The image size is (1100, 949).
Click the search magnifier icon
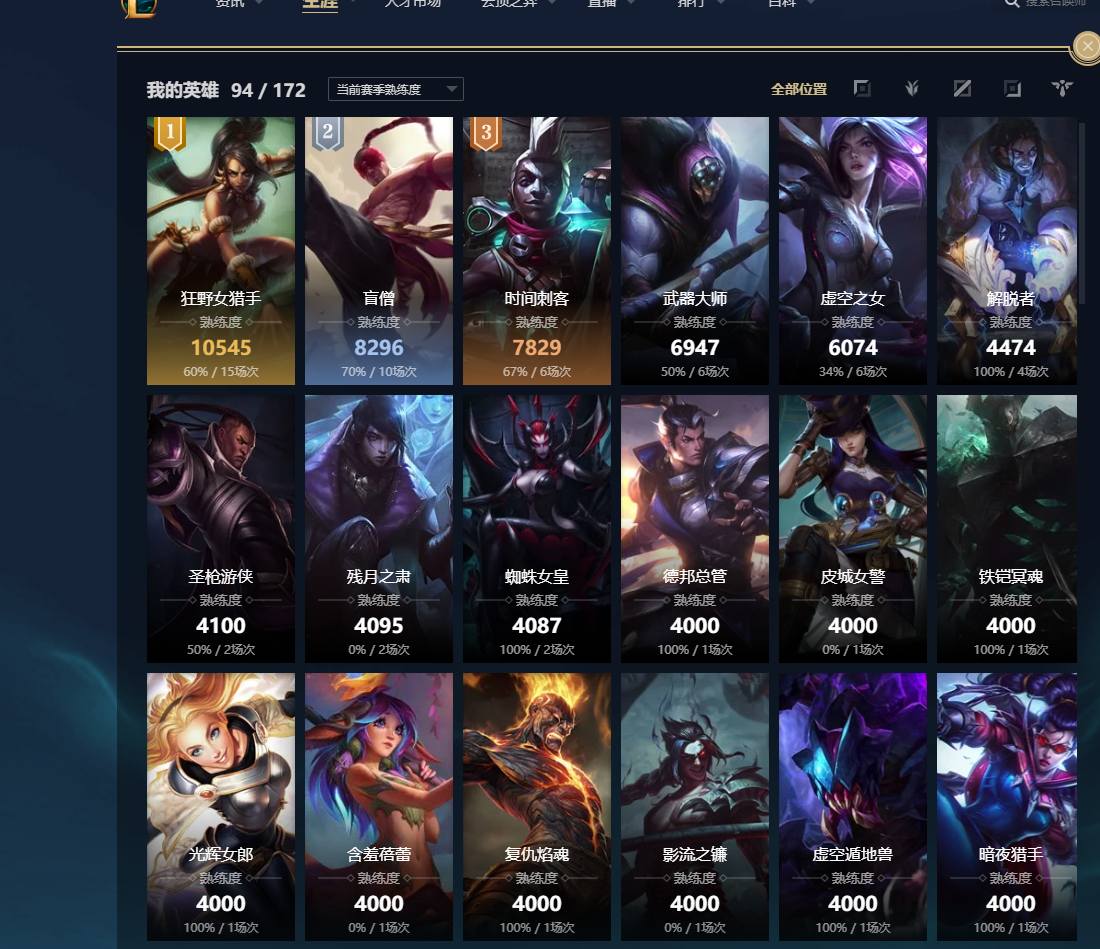1011,4
